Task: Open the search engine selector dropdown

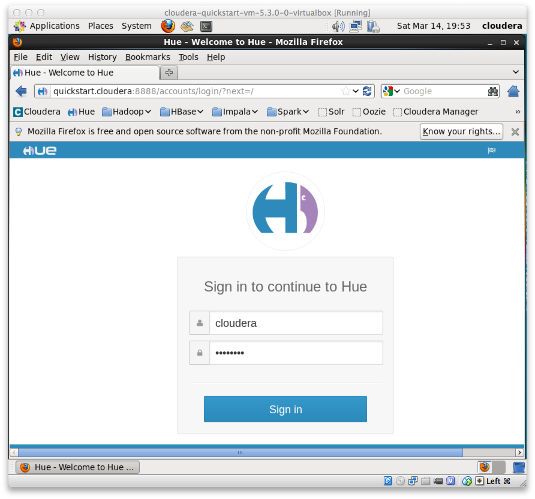Action: tap(392, 91)
